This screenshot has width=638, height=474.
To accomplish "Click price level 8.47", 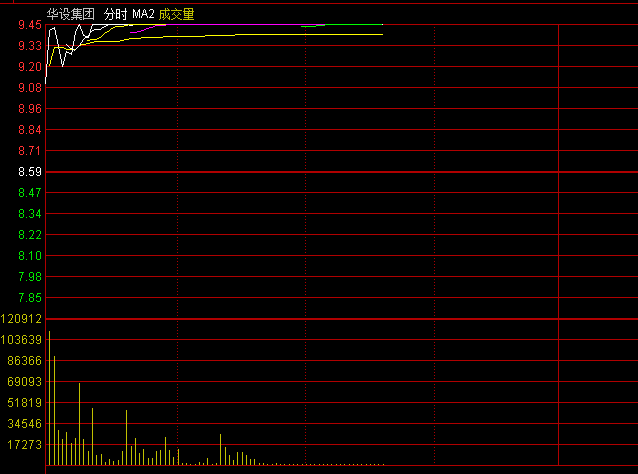I will tap(30, 193).
